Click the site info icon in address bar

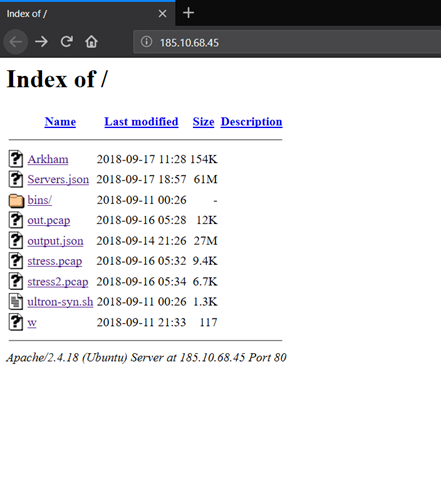146,42
